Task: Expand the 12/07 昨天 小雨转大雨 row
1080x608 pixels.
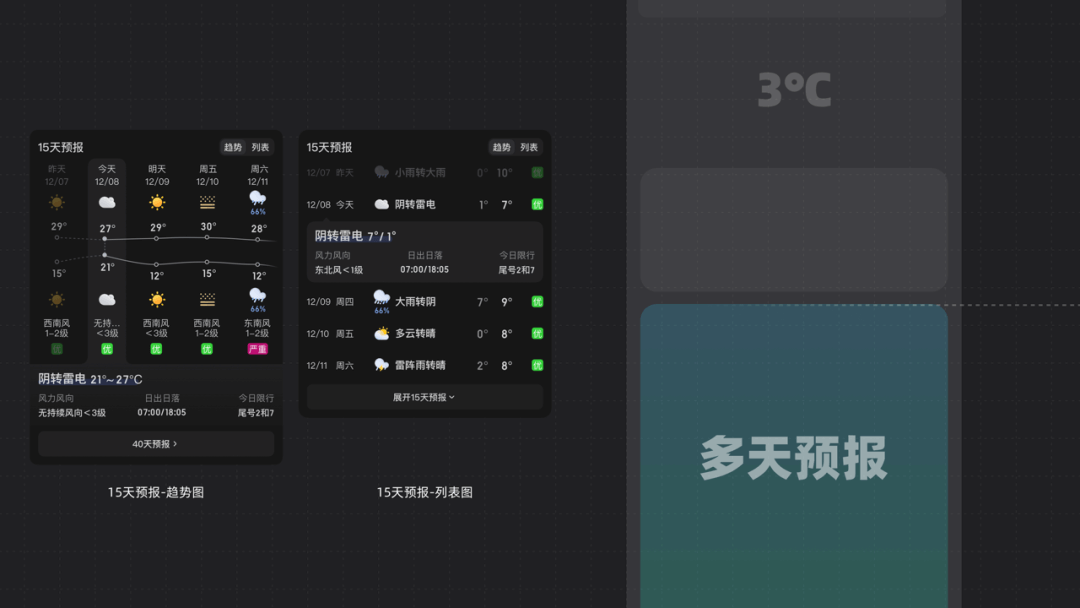Action: click(x=424, y=173)
